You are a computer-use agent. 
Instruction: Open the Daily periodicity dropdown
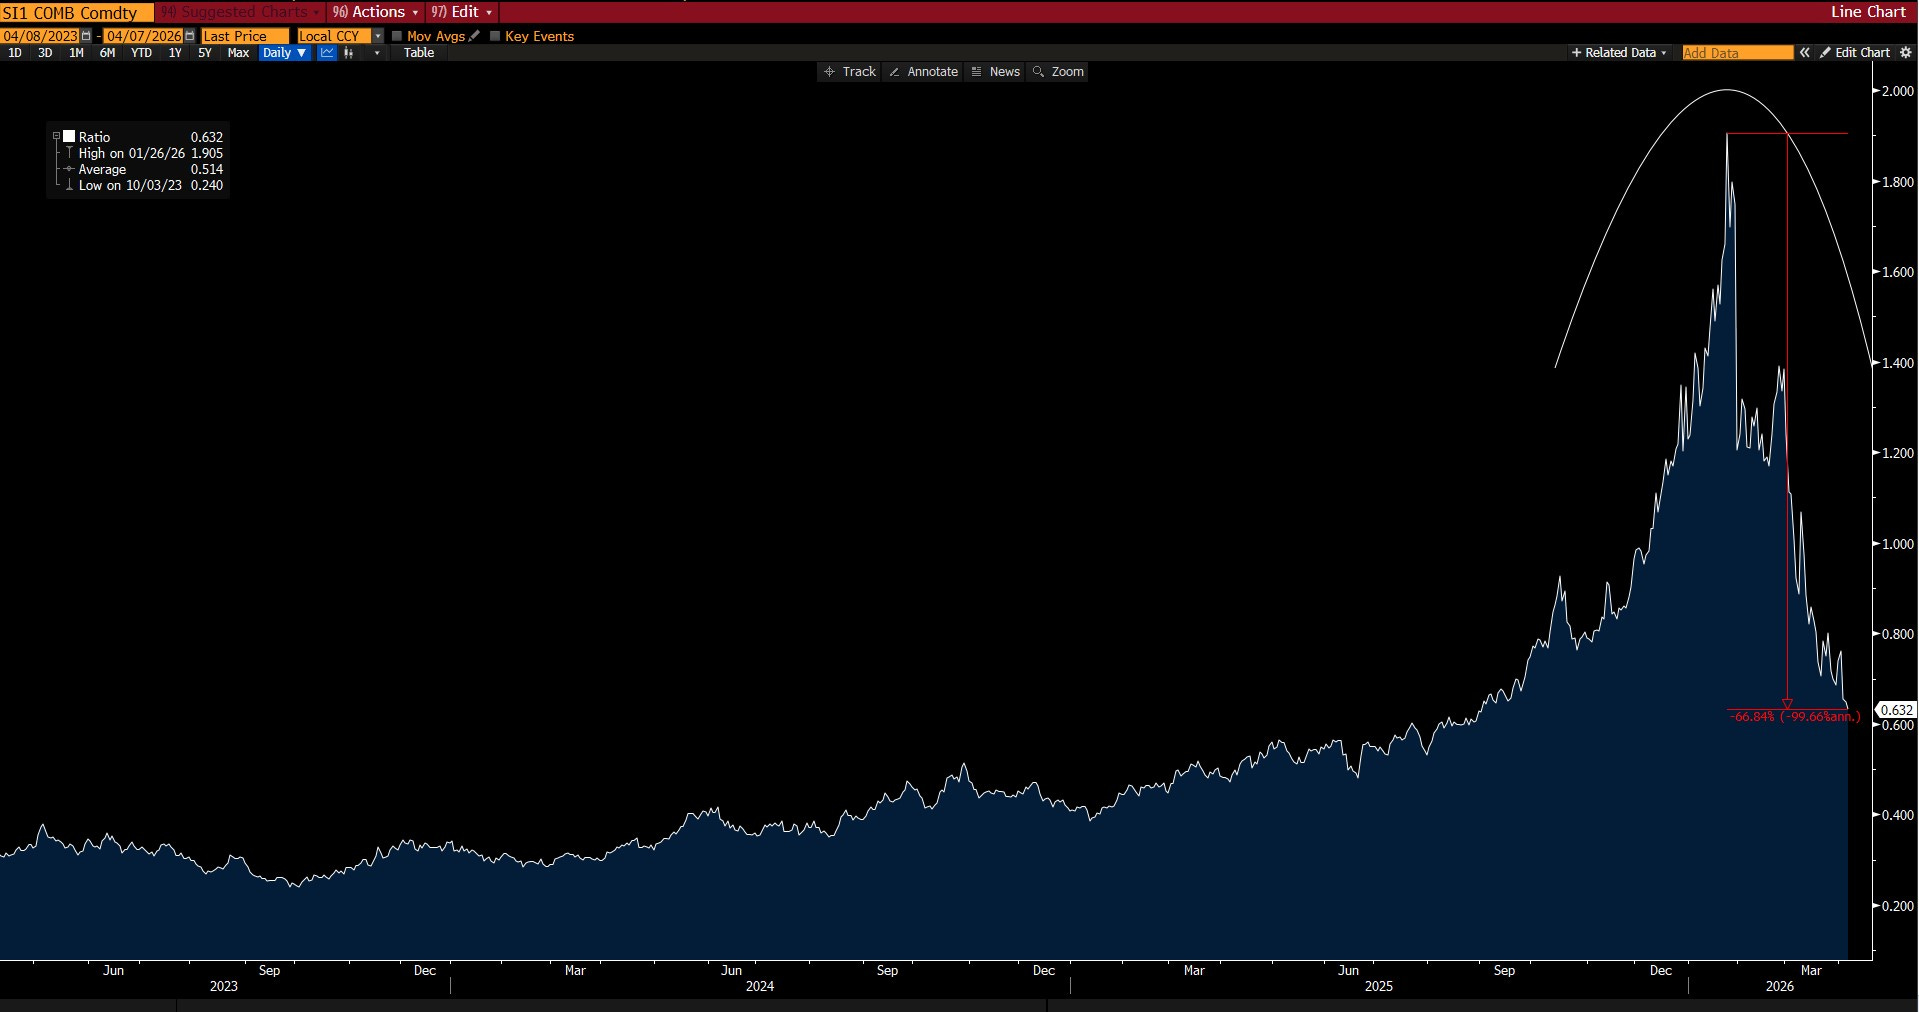[284, 53]
